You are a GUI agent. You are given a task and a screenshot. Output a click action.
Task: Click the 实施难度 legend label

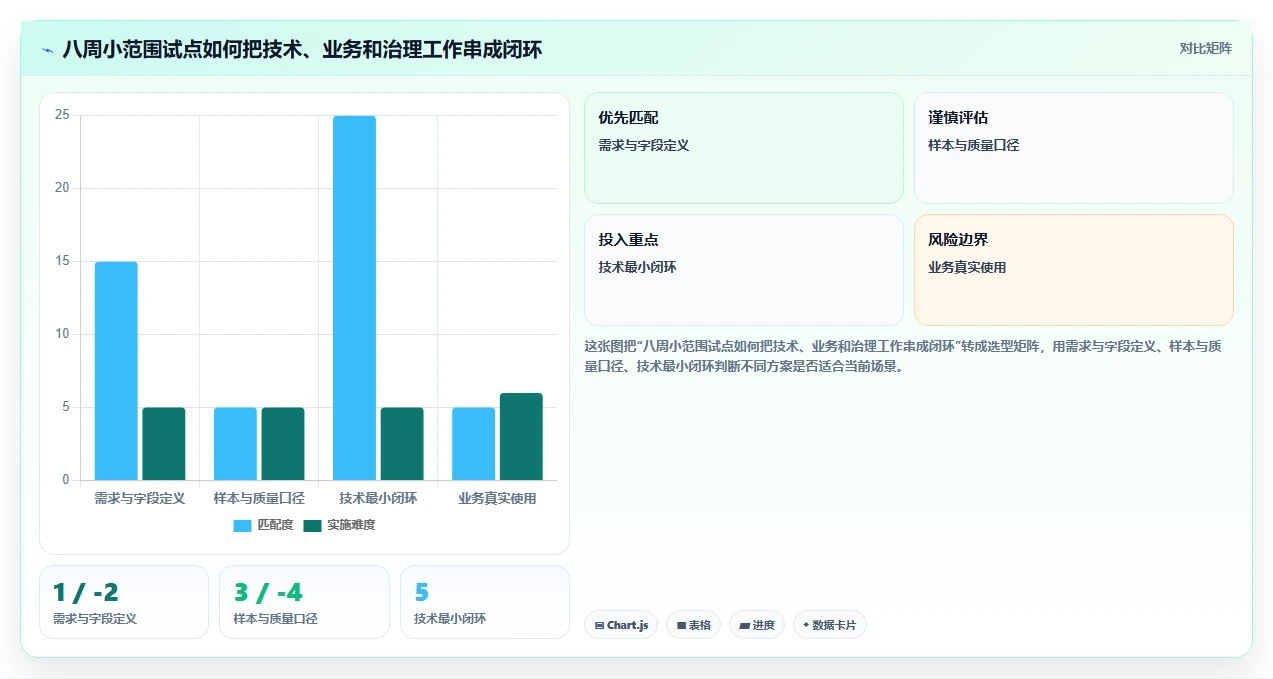(x=351, y=525)
